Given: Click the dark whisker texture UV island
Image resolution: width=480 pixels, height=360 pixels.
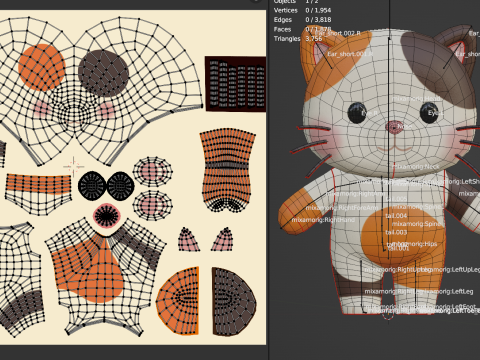Looking at the screenshot, I should 235,84.
